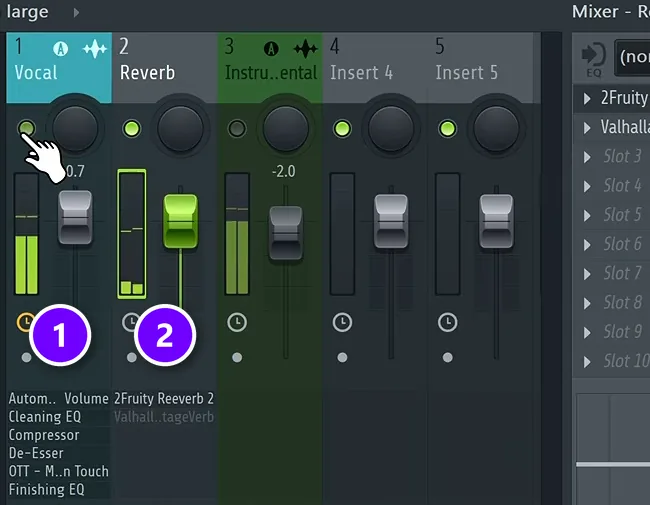Click the Vocal track automation A icon
650x505 pixels.
click(x=61, y=49)
